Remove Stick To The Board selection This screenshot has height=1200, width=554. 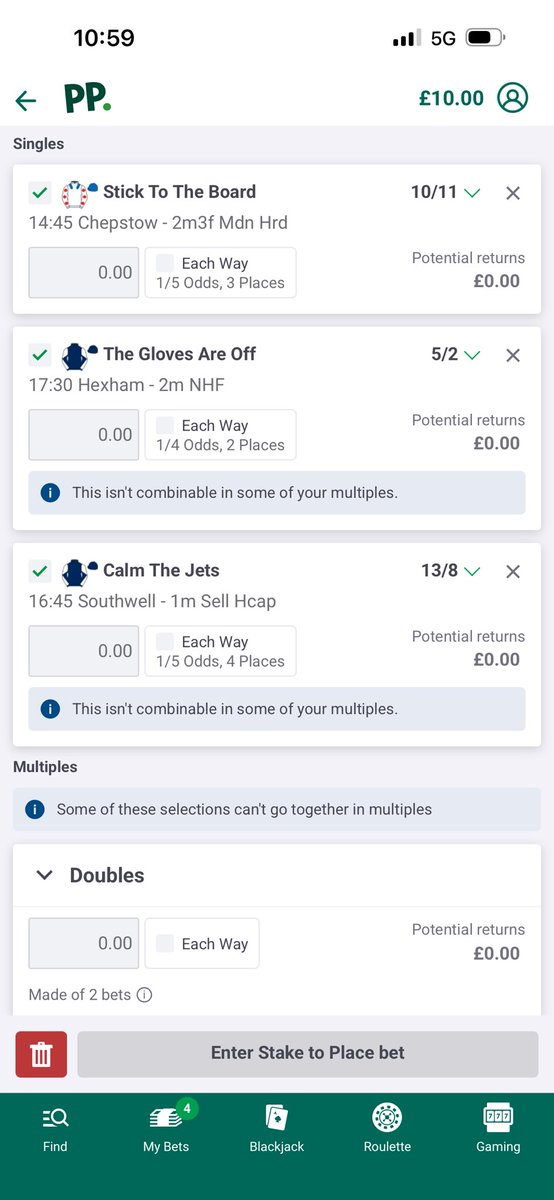coord(513,193)
